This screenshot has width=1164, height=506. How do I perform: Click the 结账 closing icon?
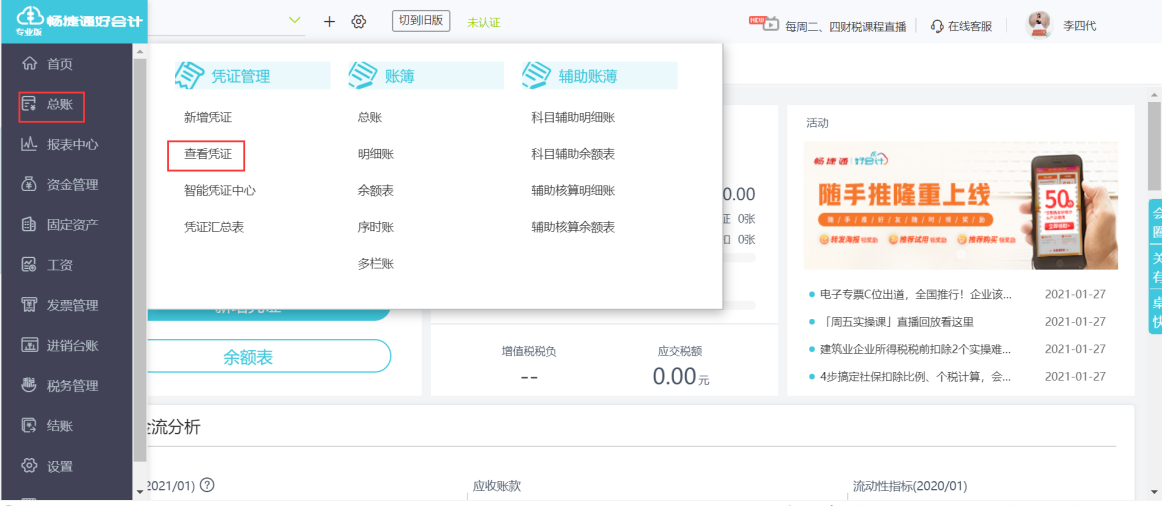[30, 426]
